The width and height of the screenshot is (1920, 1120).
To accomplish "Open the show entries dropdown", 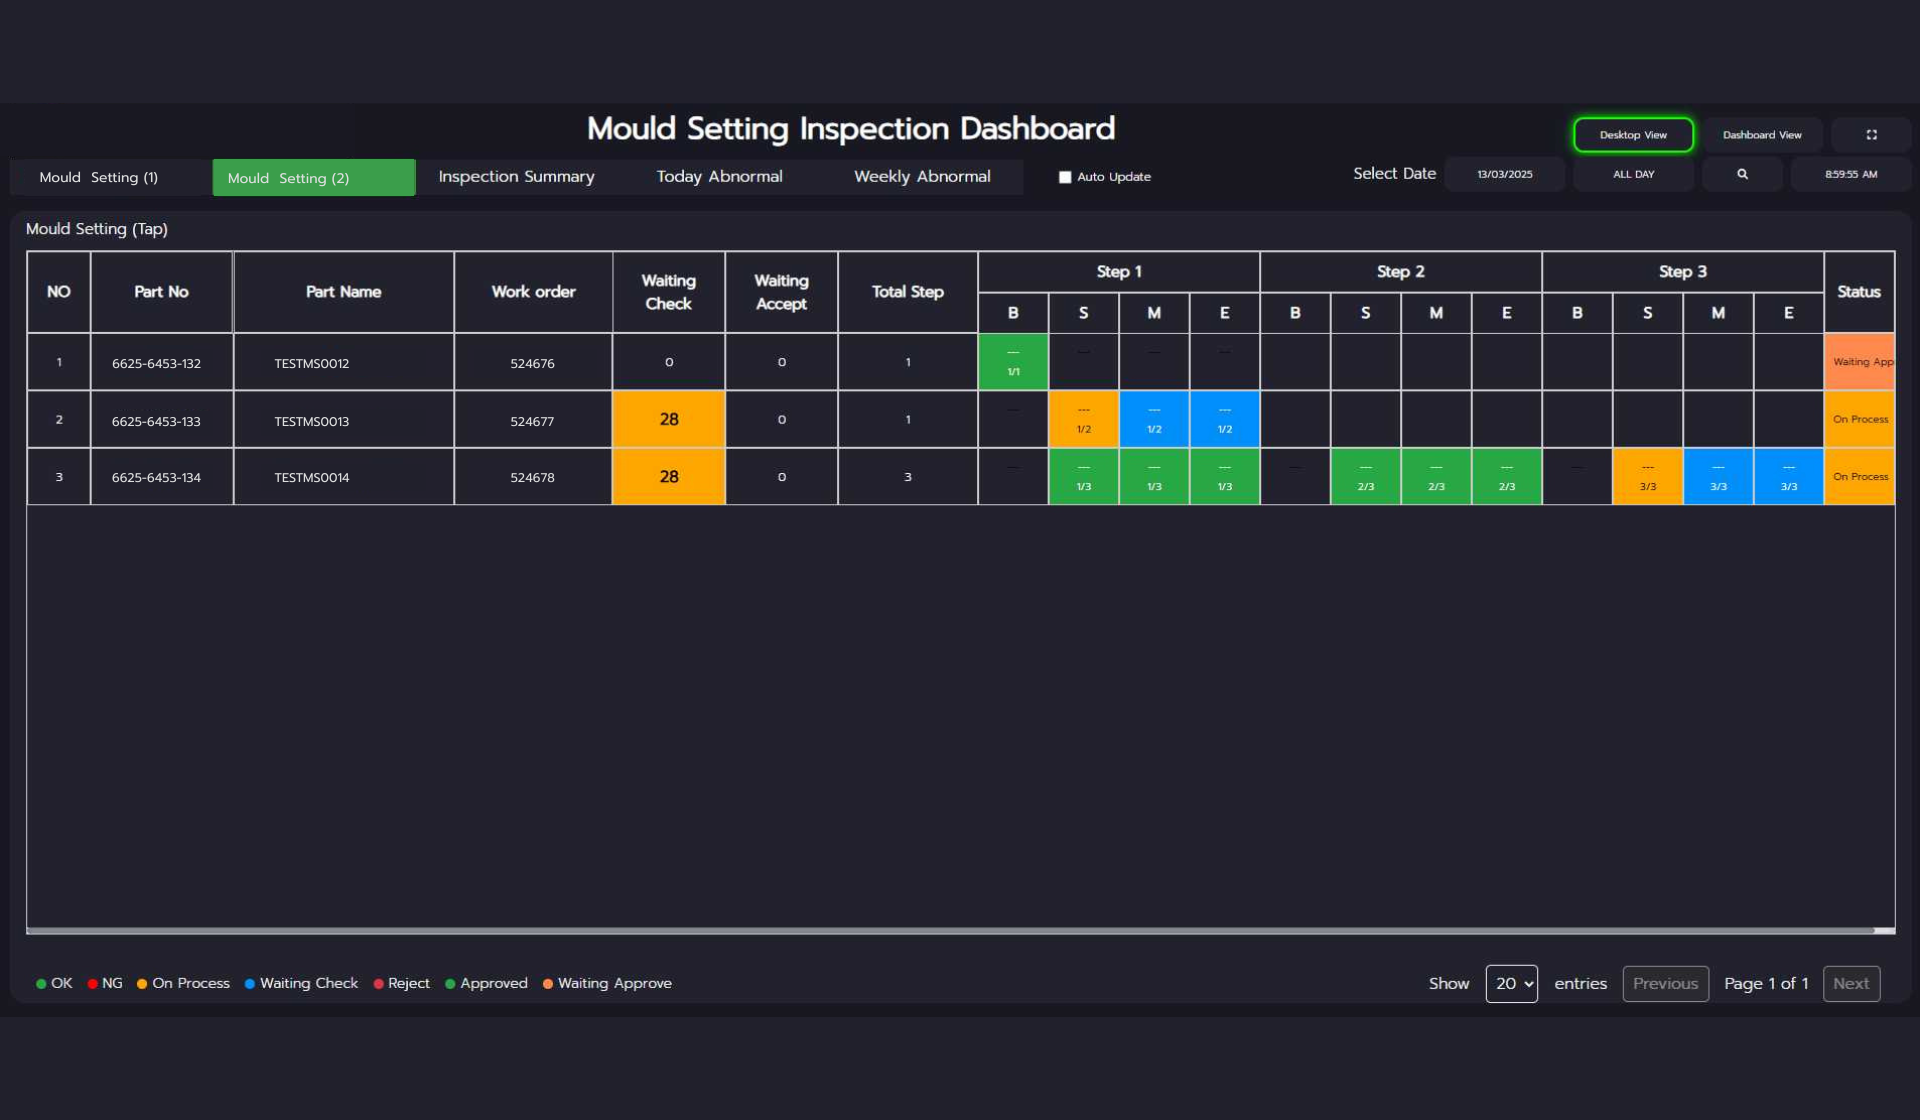I will [1511, 983].
